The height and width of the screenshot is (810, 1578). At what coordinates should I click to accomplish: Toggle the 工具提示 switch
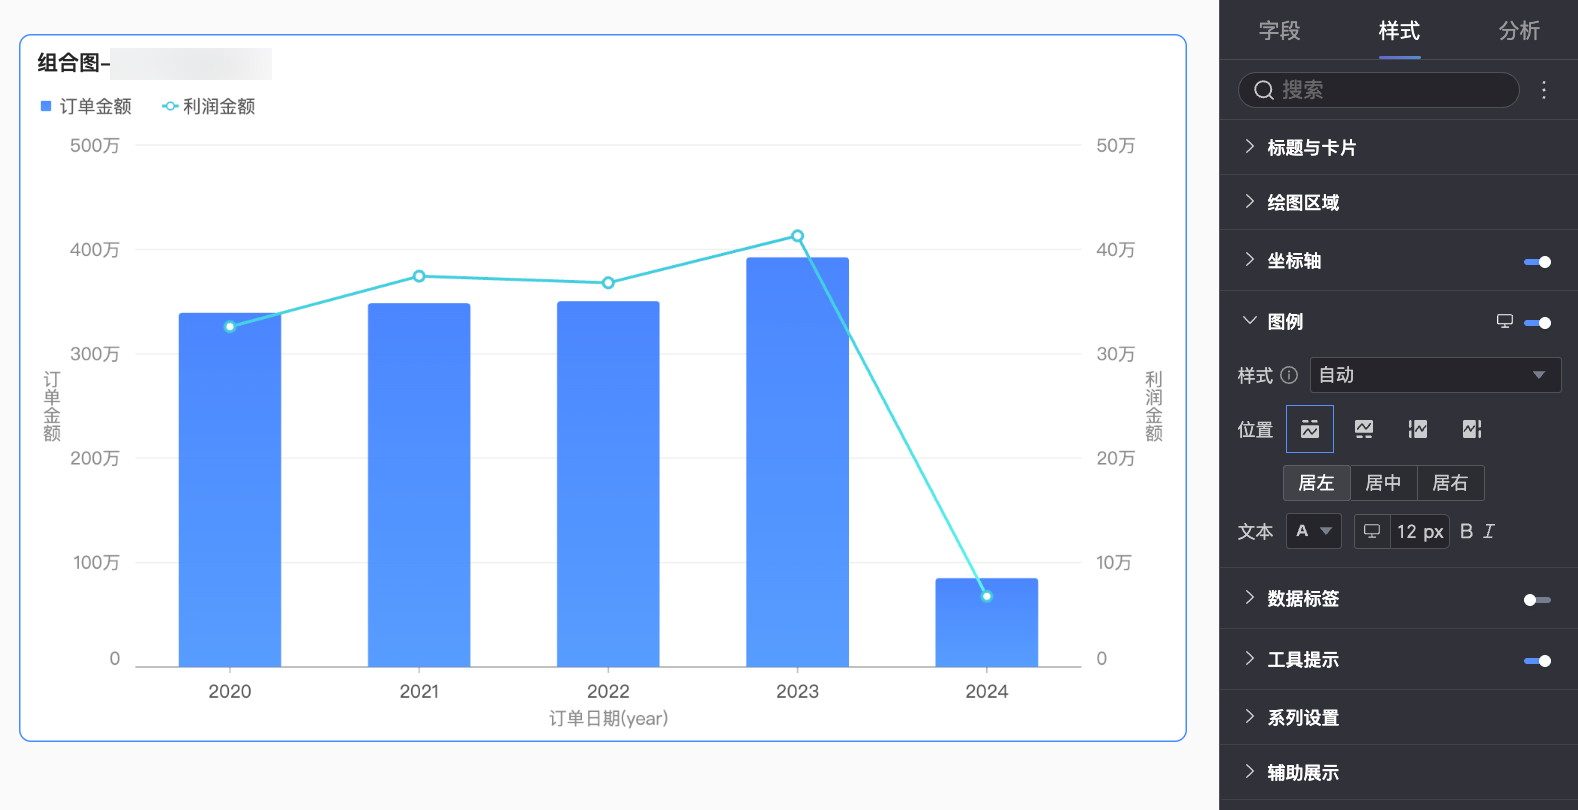coord(1537,661)
